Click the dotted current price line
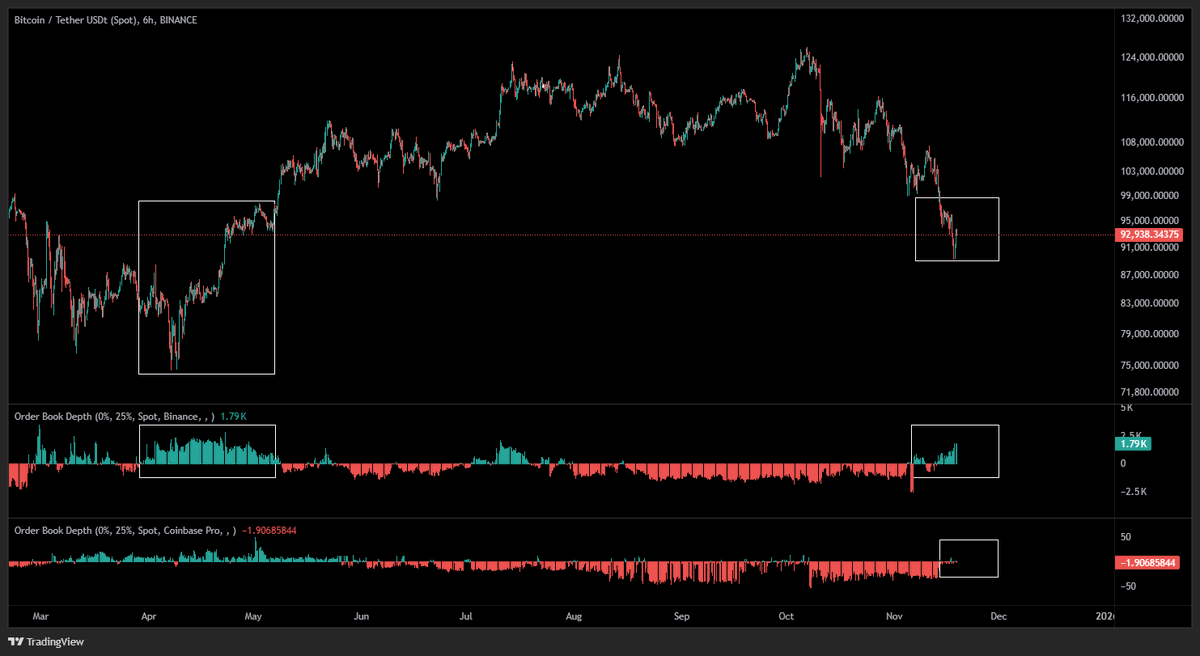This screenshot has height=656, width=1200. [600, 235]
